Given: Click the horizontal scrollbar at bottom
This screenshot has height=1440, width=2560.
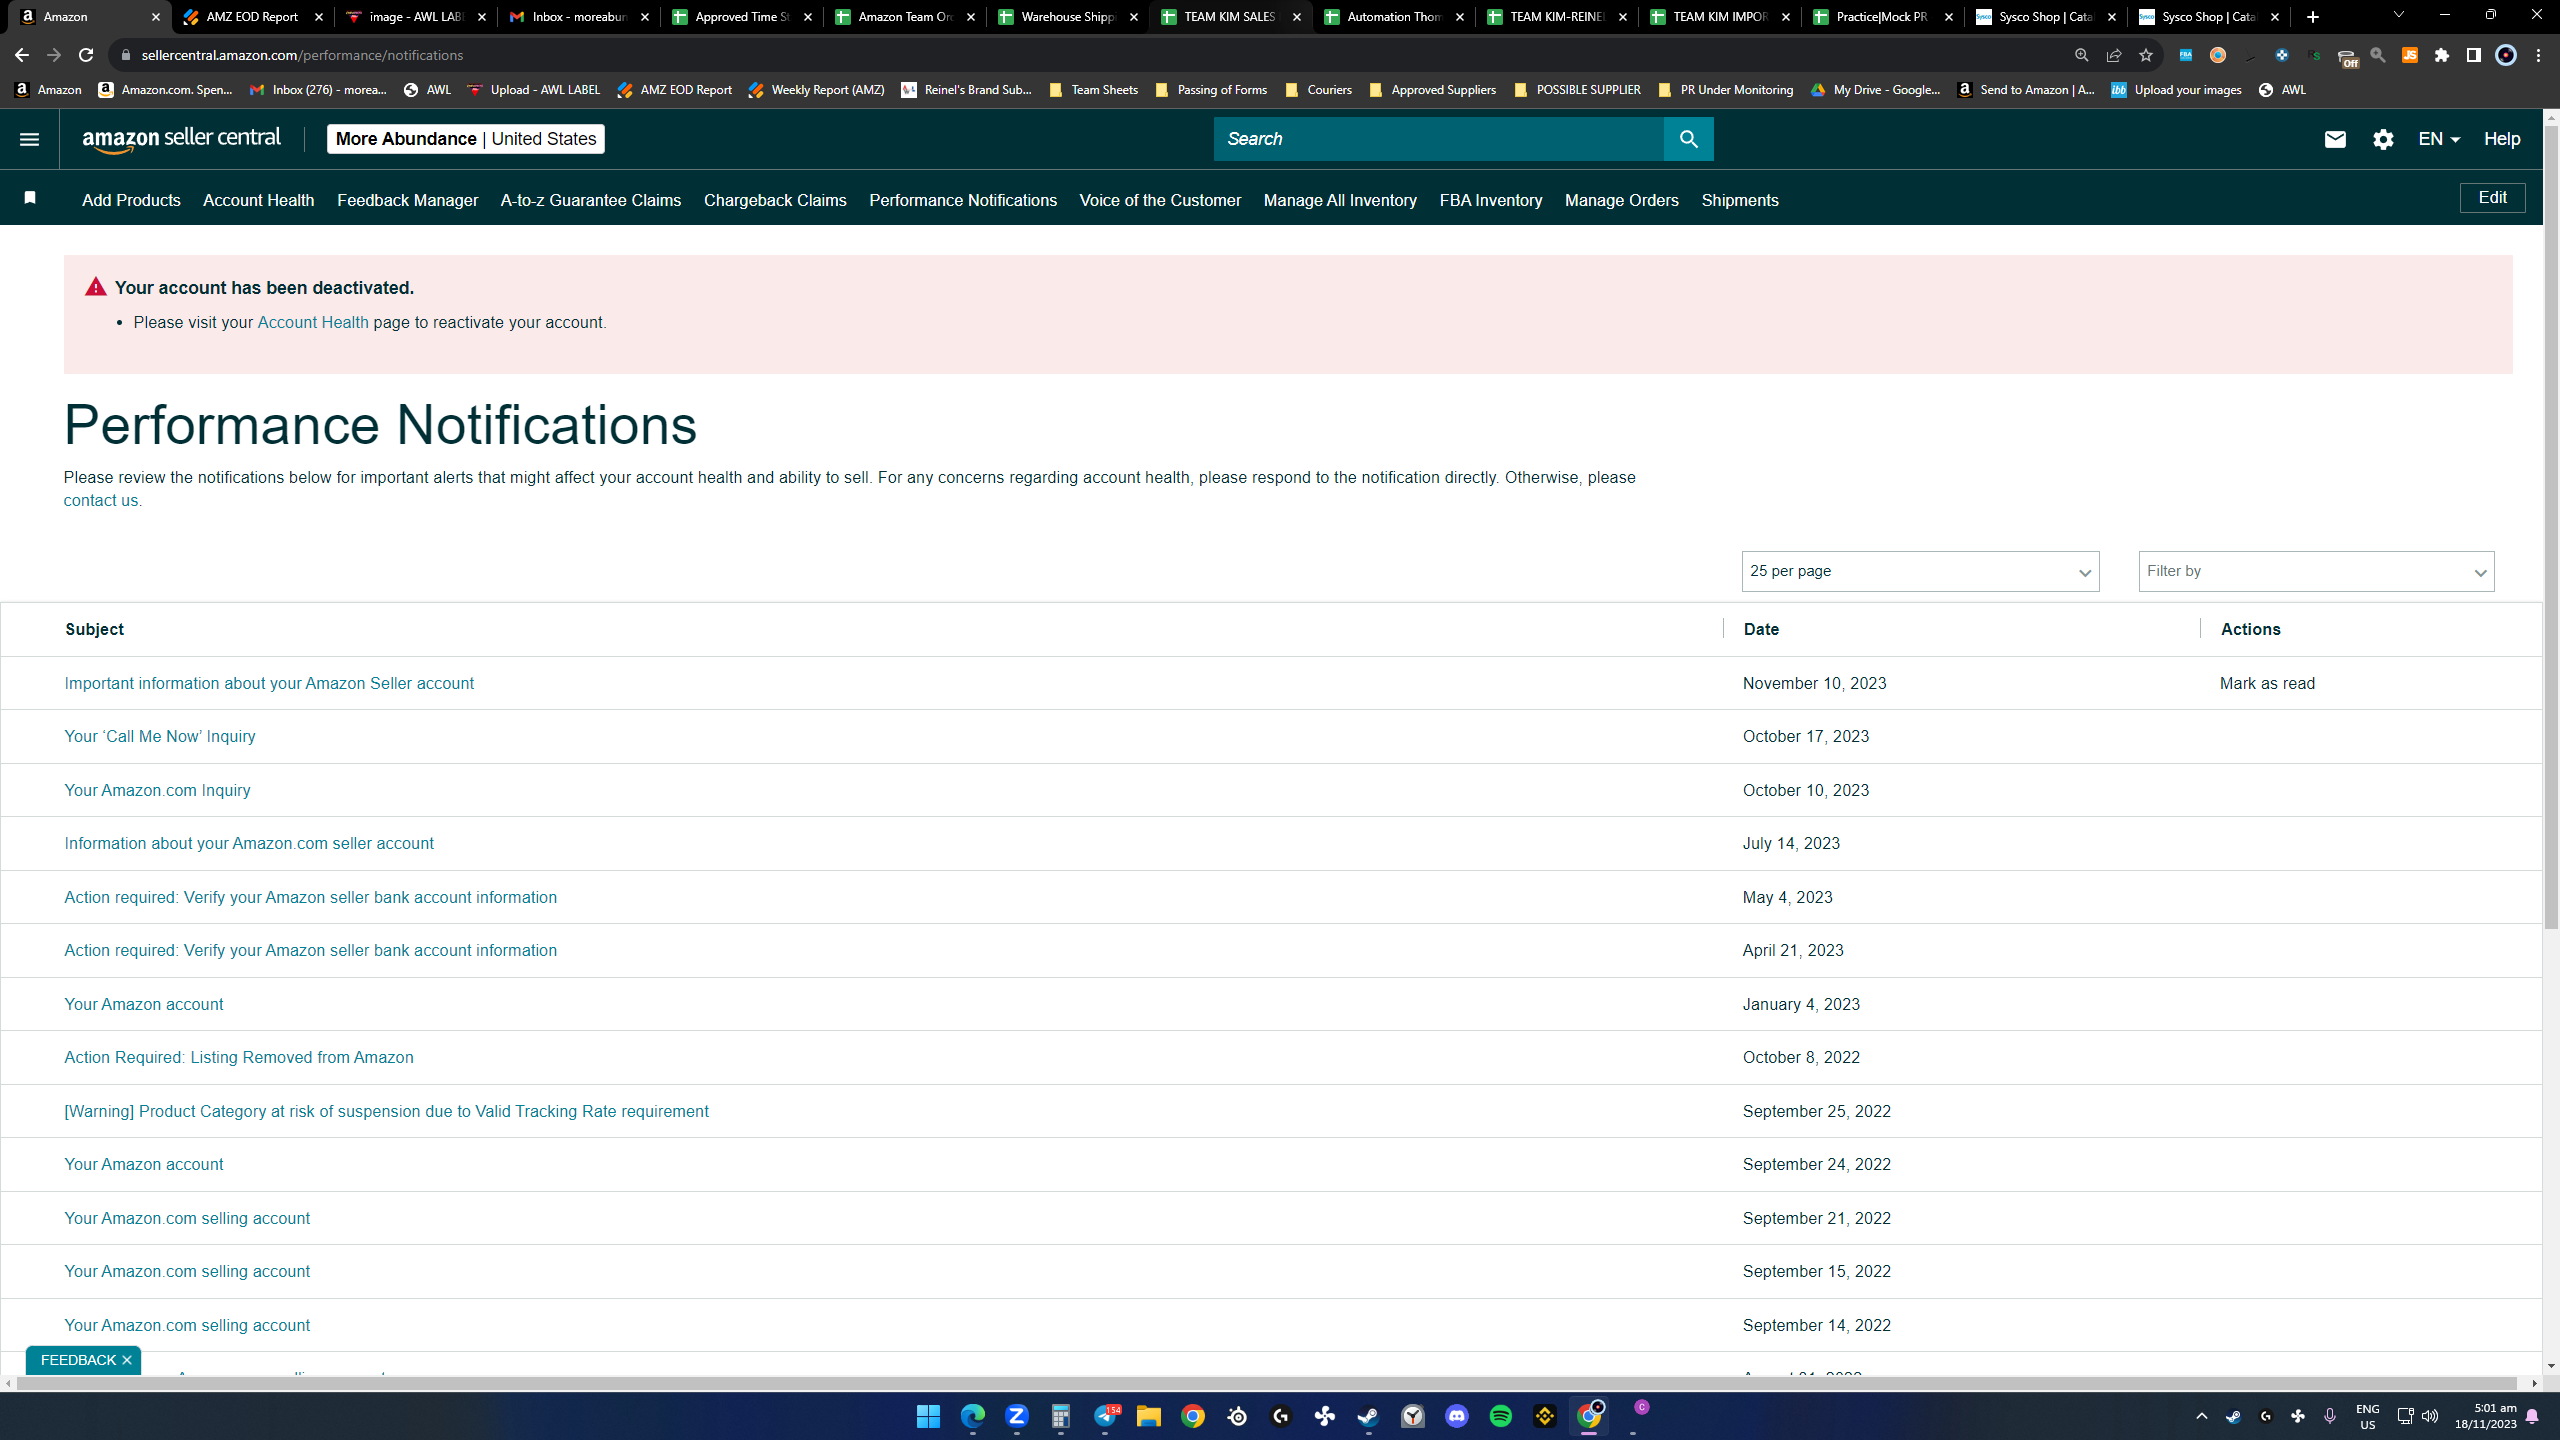Looking at the screenshot, I should click(x=1268, y=1383).
